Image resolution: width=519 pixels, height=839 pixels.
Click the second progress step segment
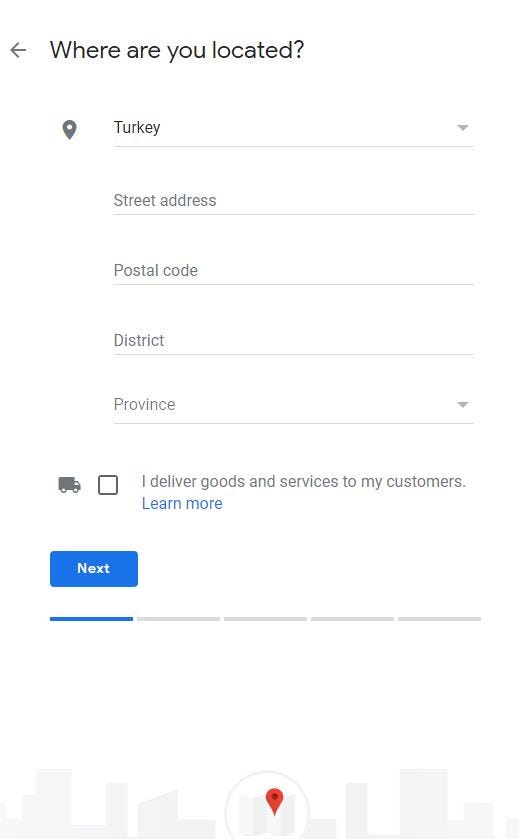pyautogui.click(x=178, y=619)
